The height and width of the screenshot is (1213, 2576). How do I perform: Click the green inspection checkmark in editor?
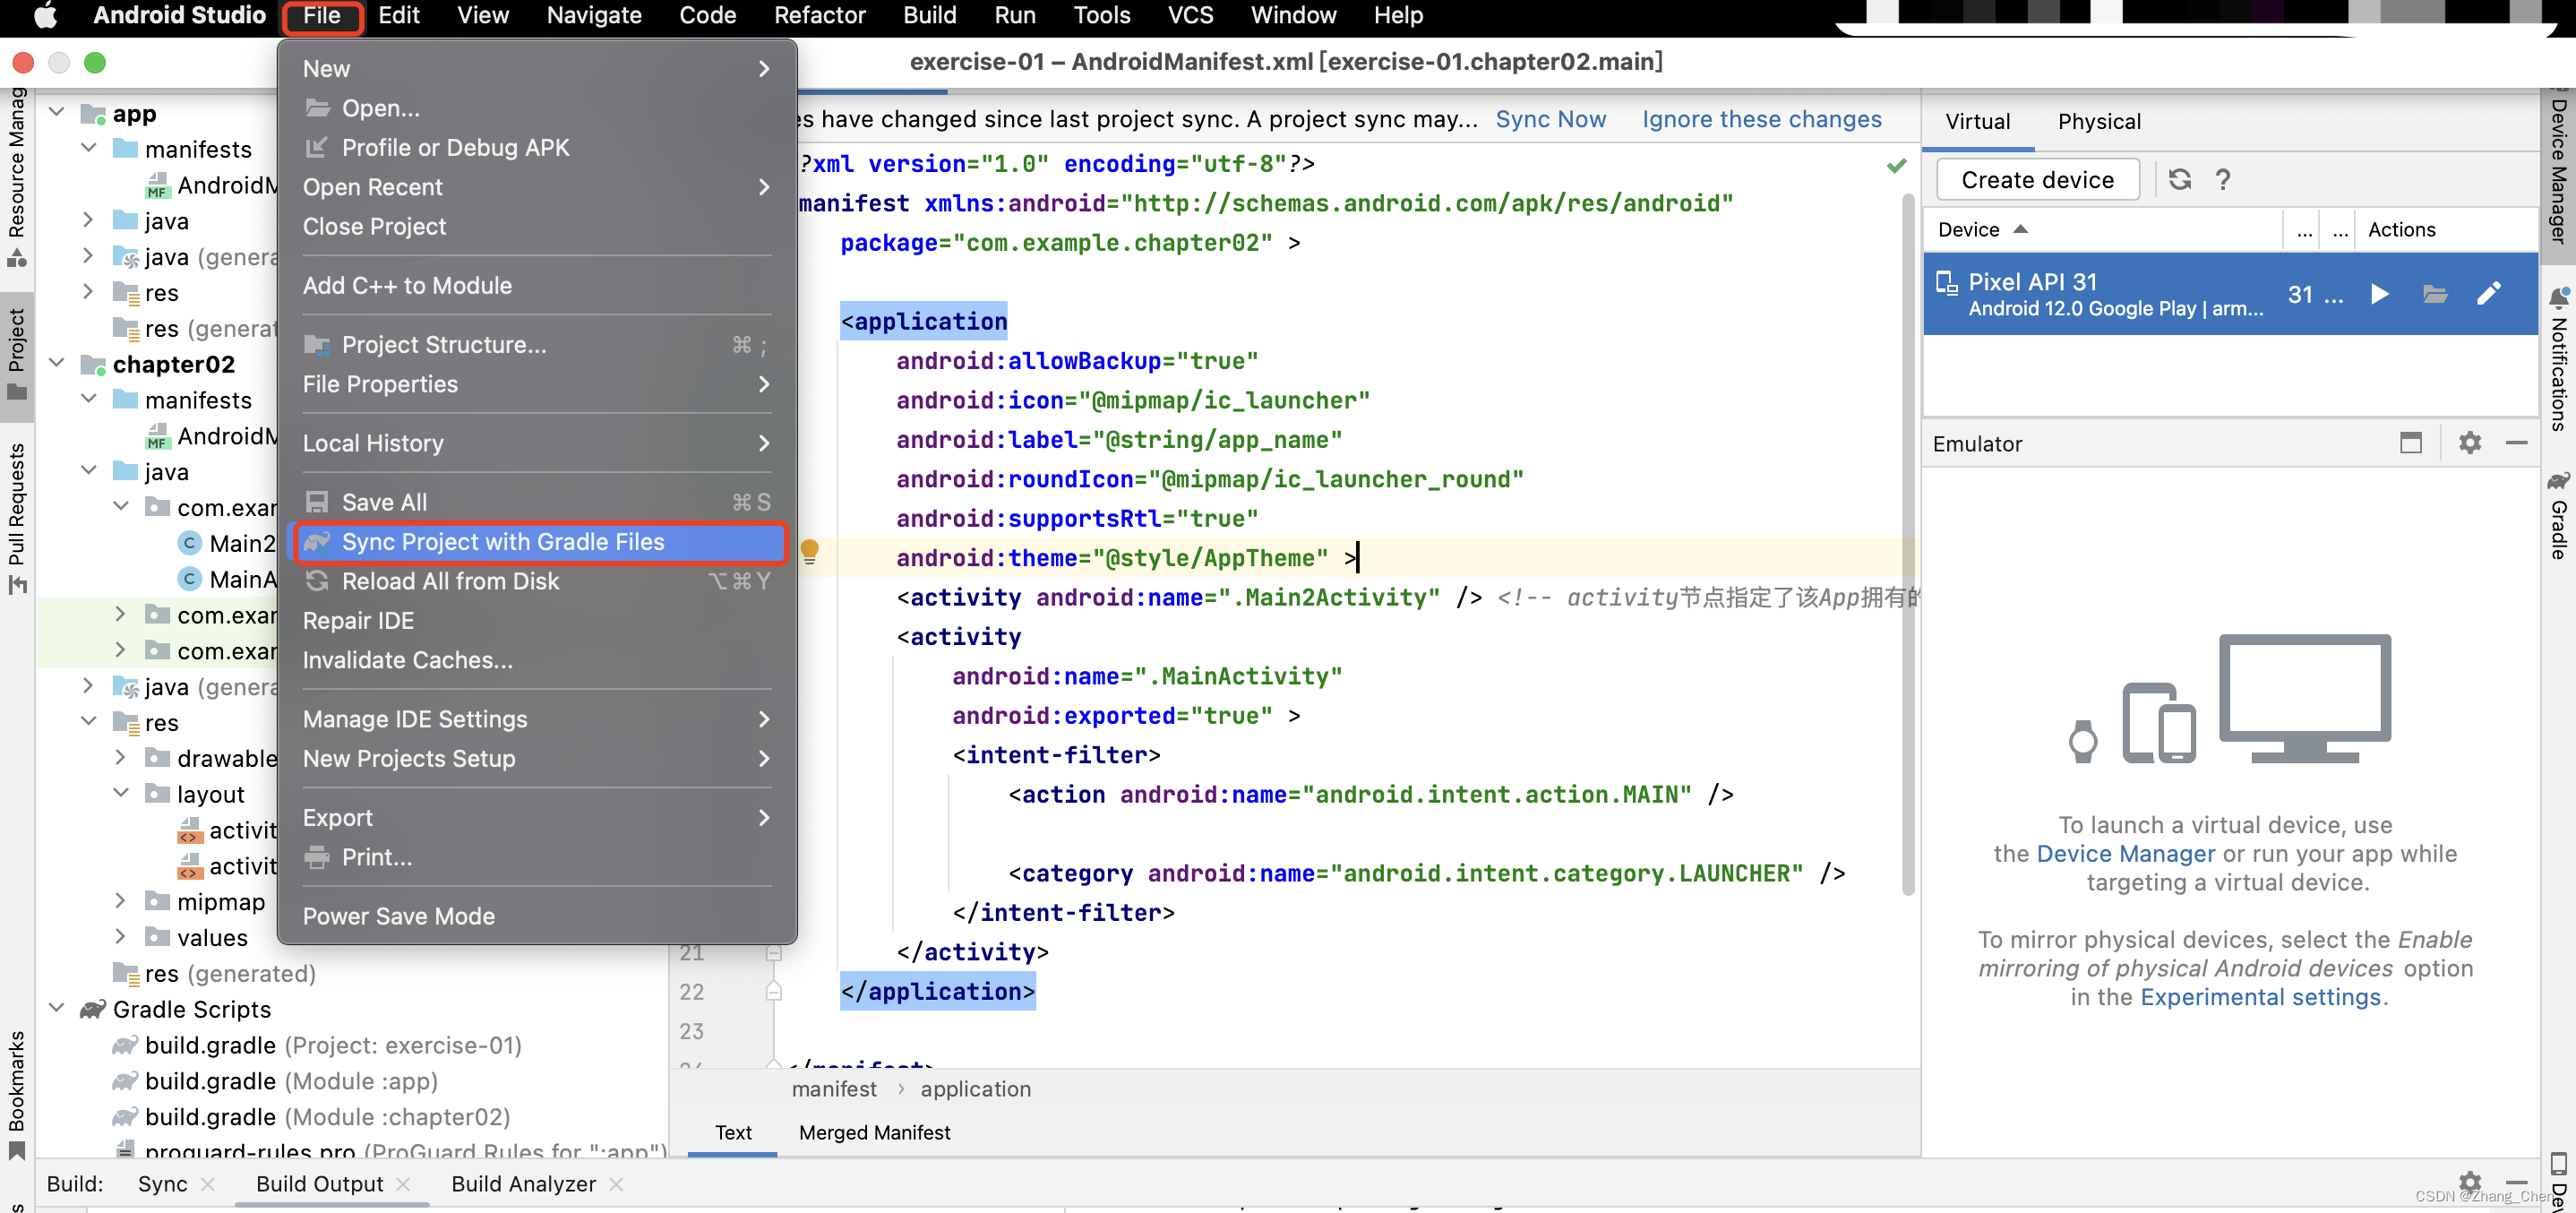[1896, 165]
